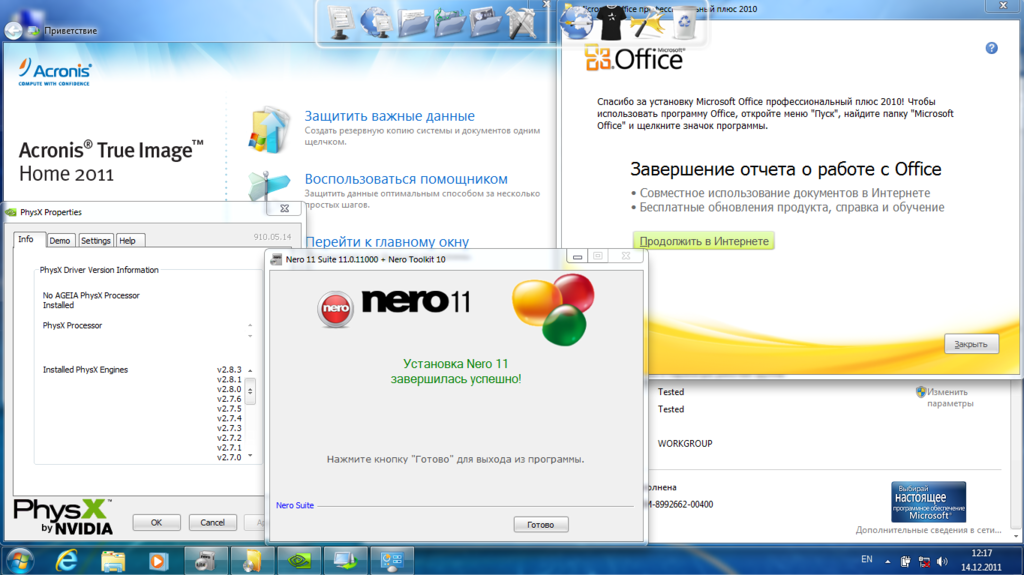The width and height of the screenshot is (1024, 575).
Task: Switch to PhysX Info tab
Action: tap(26, 239)
